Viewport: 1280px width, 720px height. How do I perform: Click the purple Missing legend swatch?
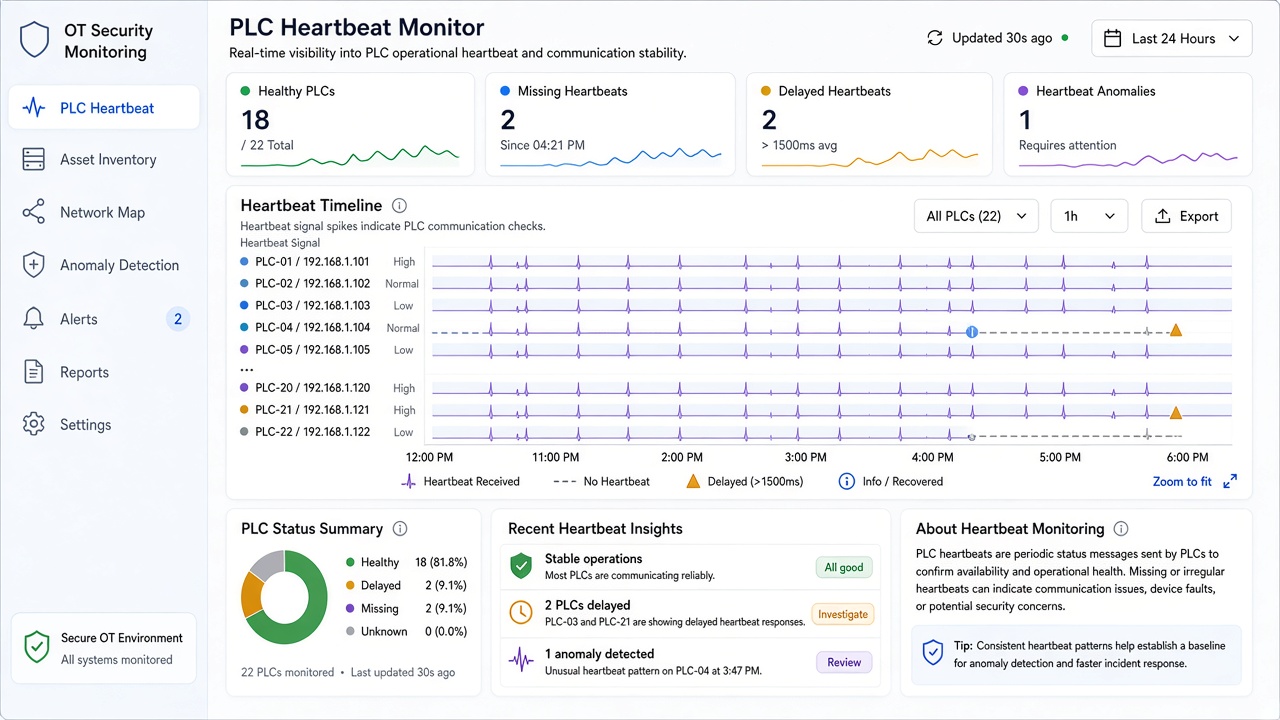[x=350, y=608]
